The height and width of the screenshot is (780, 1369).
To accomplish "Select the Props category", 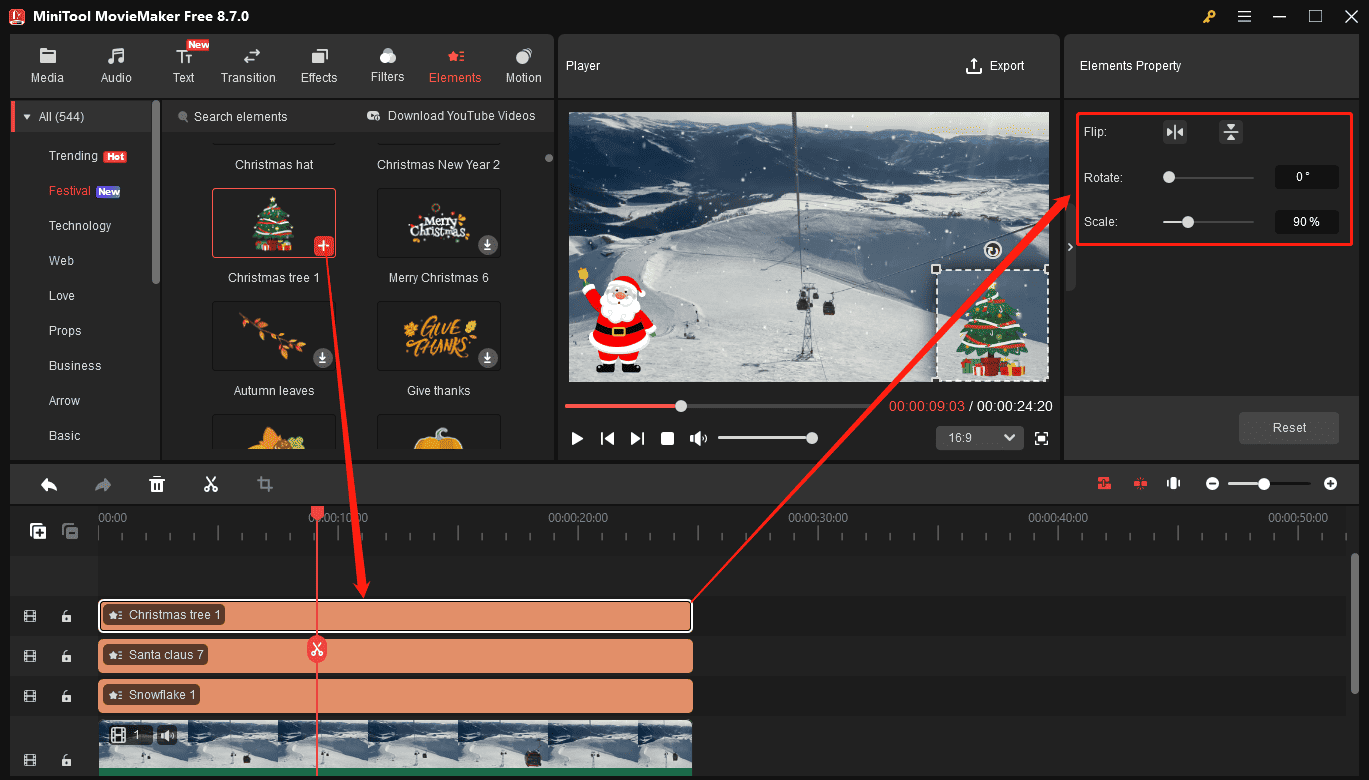I will (65, 331).
